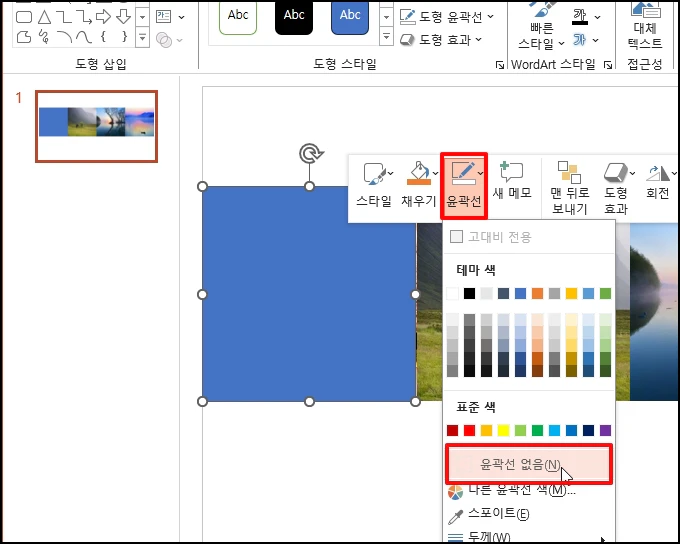
Task: Click the text fill 가 icon
Action: 579,16
